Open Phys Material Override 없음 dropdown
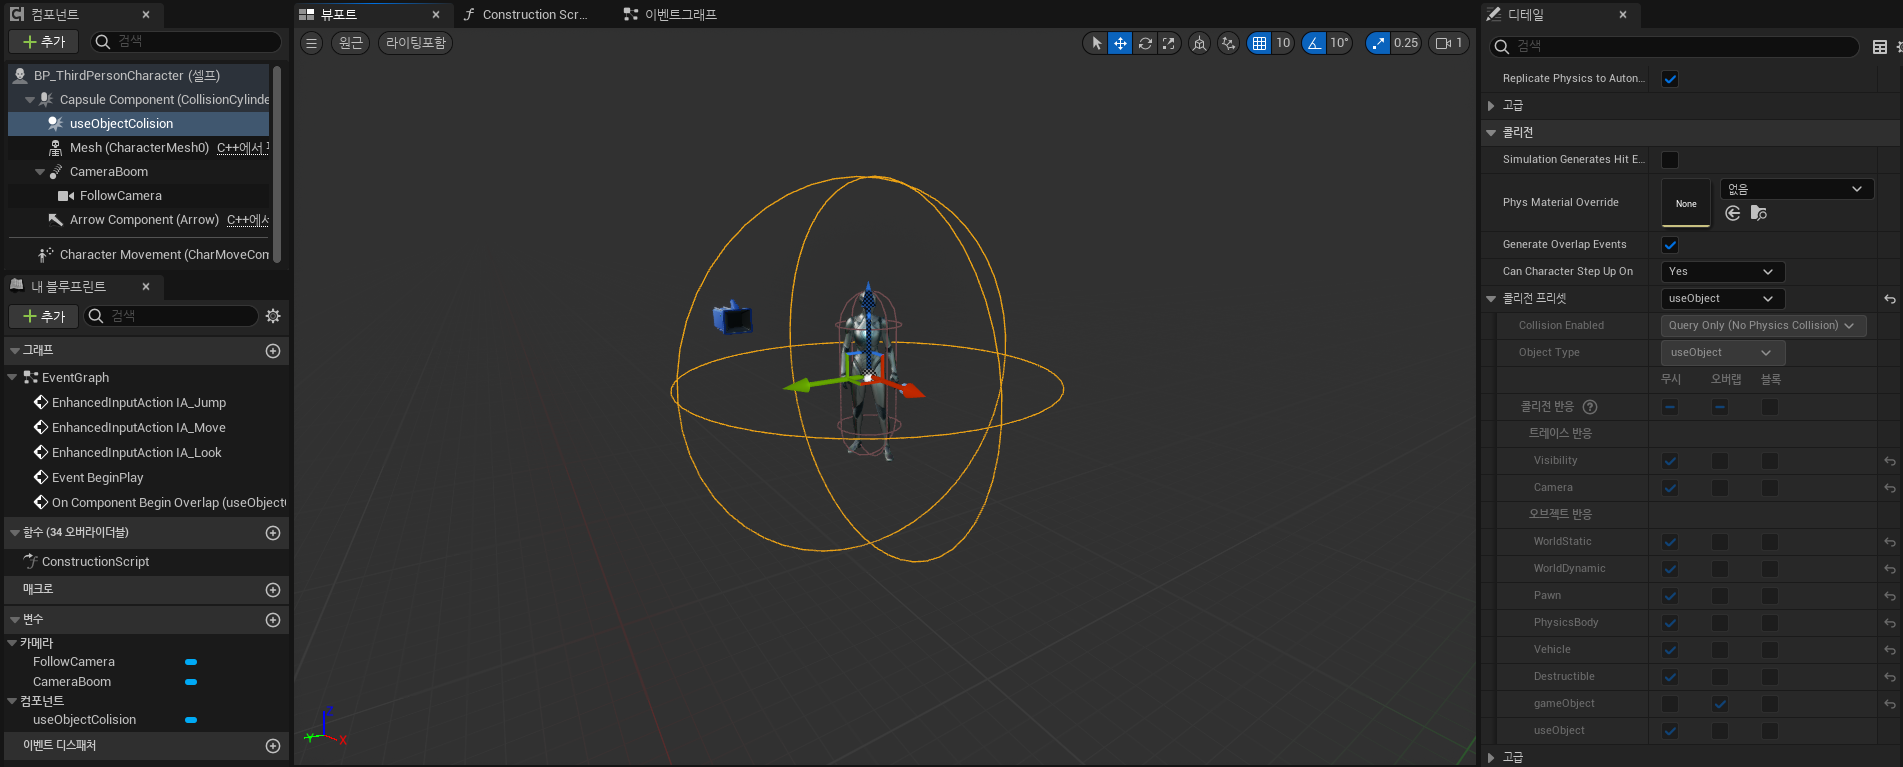This screenshot has width=1903, height=767. (x=1797, y=189)
